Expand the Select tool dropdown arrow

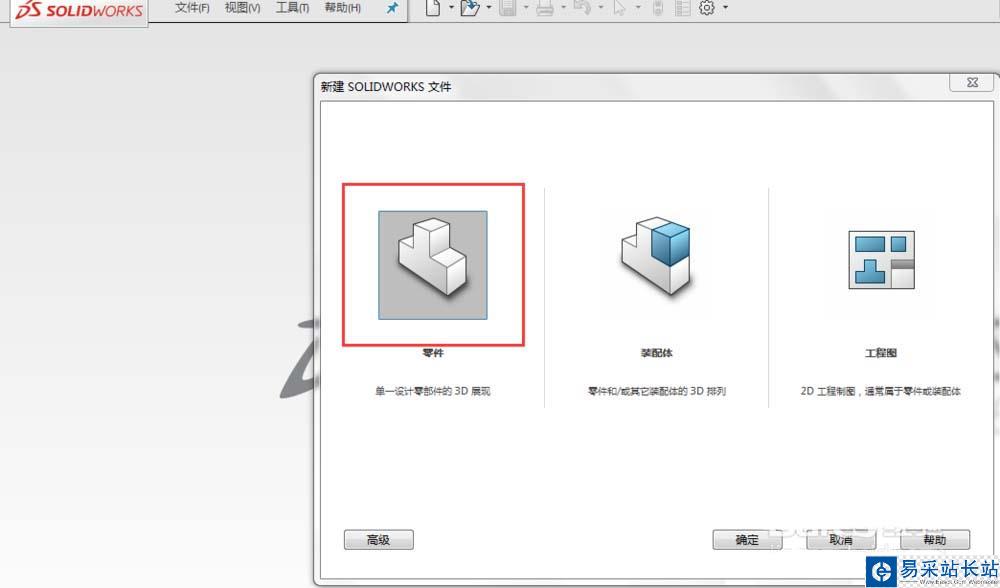pos(637,8)
